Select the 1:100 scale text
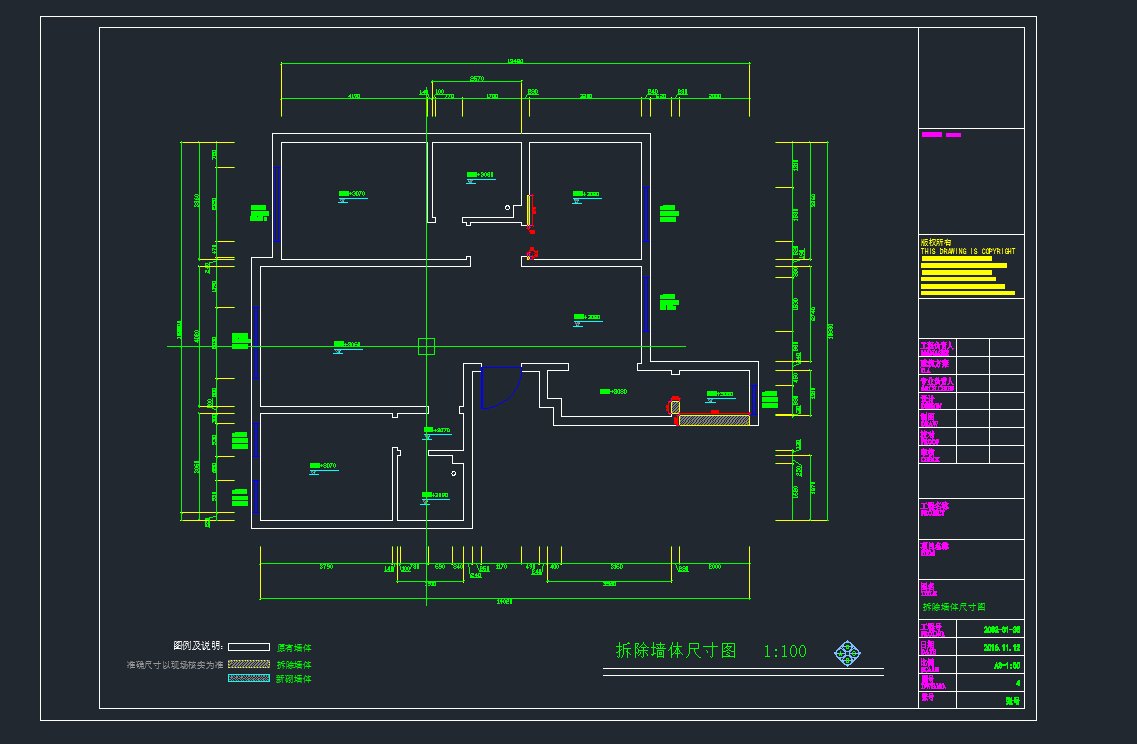 click(x=784, y=652)
